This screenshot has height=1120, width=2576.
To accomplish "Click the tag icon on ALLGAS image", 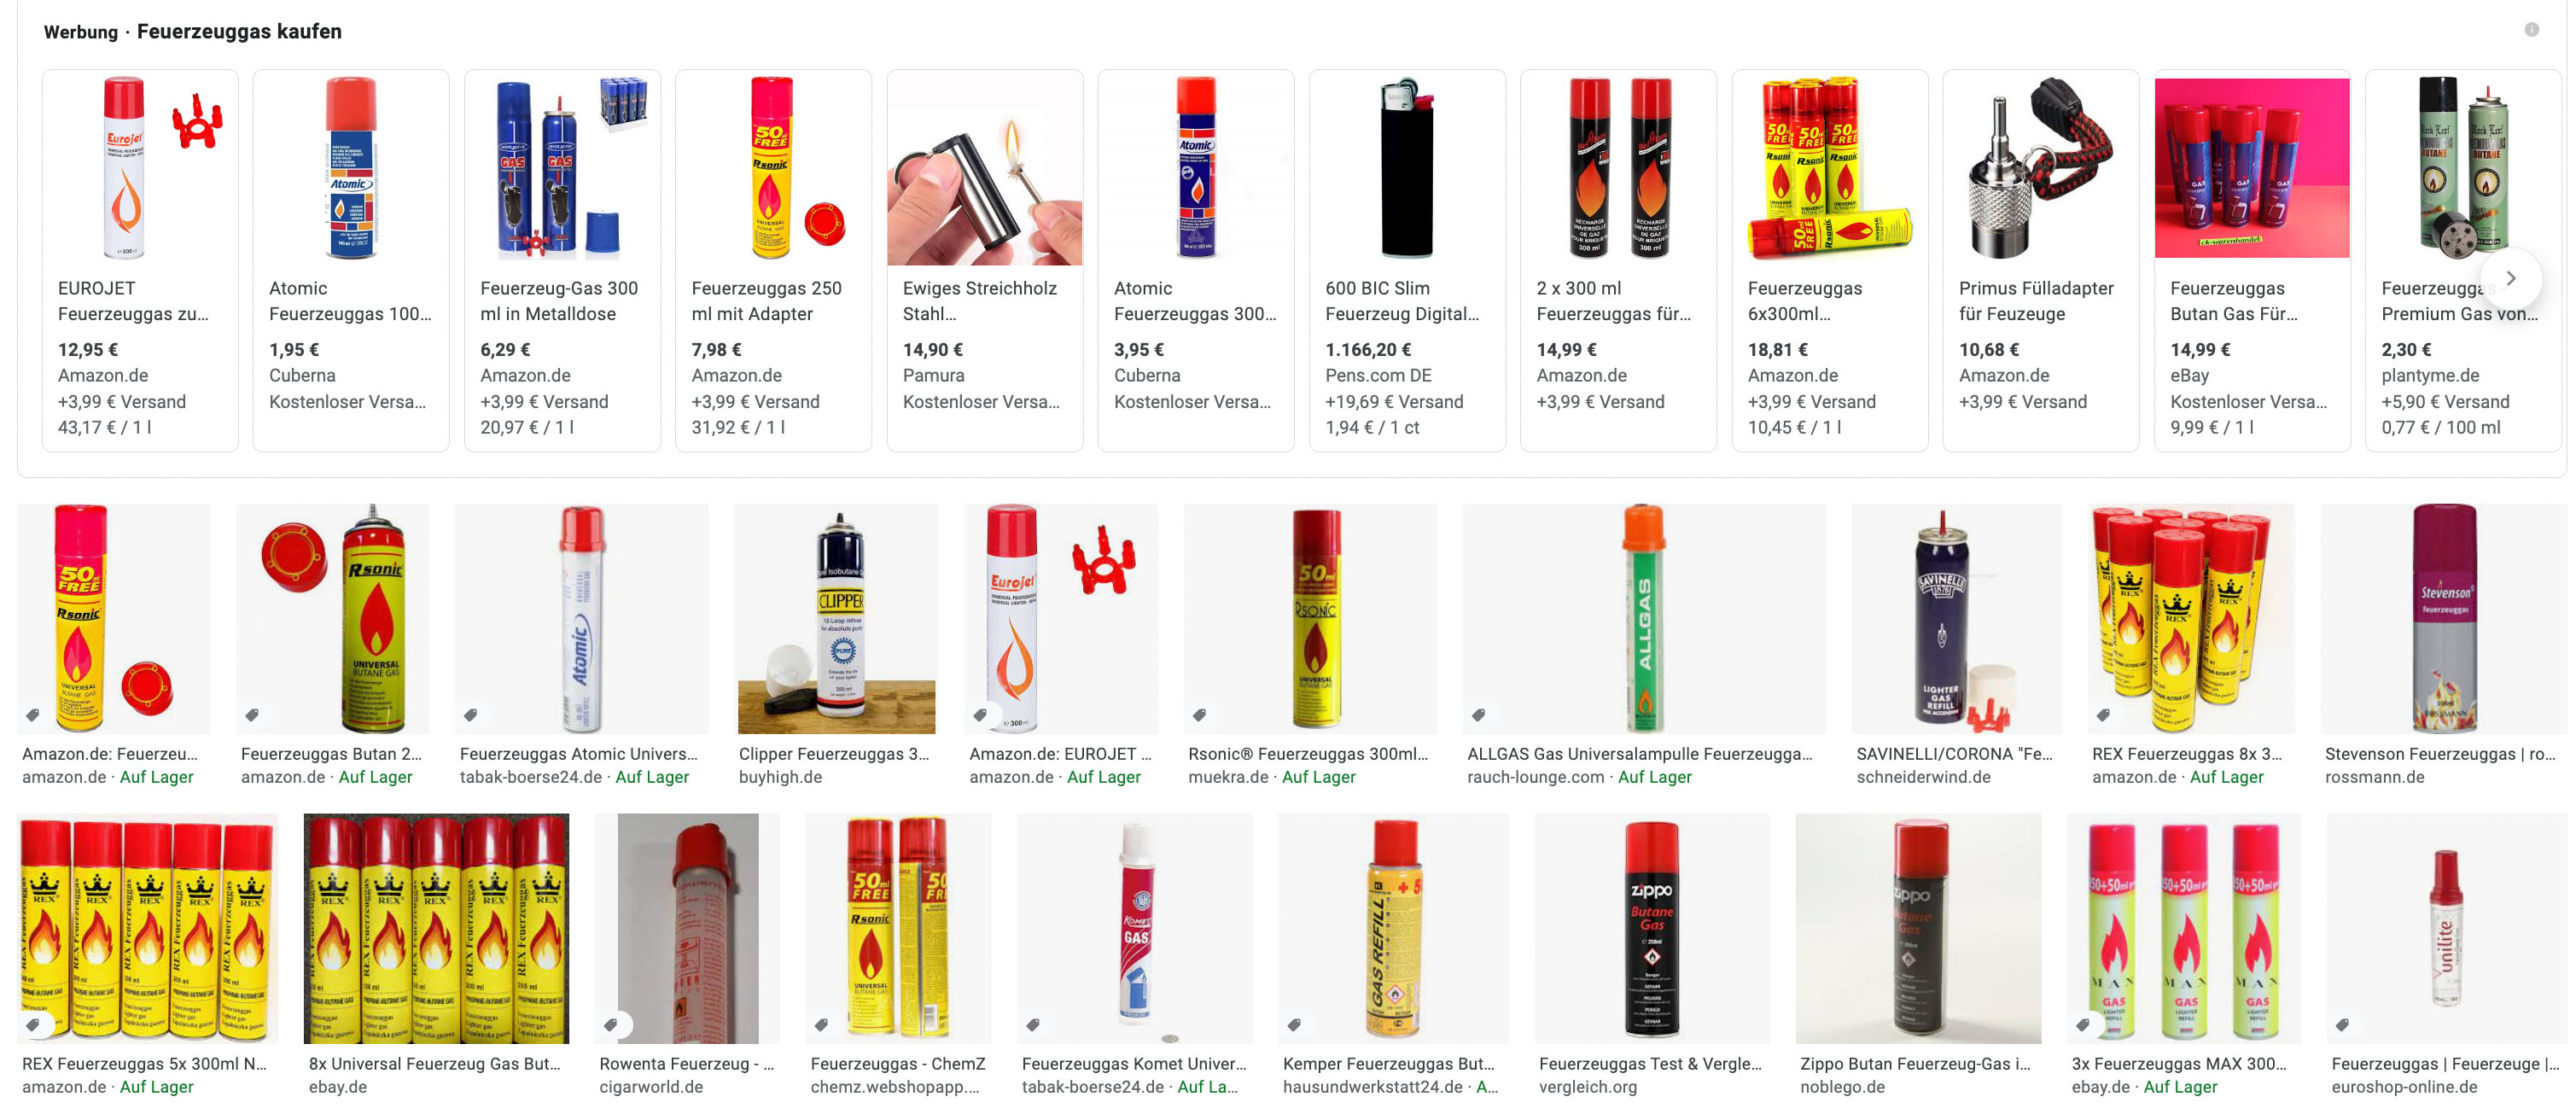I will [x=1478, y=715].
